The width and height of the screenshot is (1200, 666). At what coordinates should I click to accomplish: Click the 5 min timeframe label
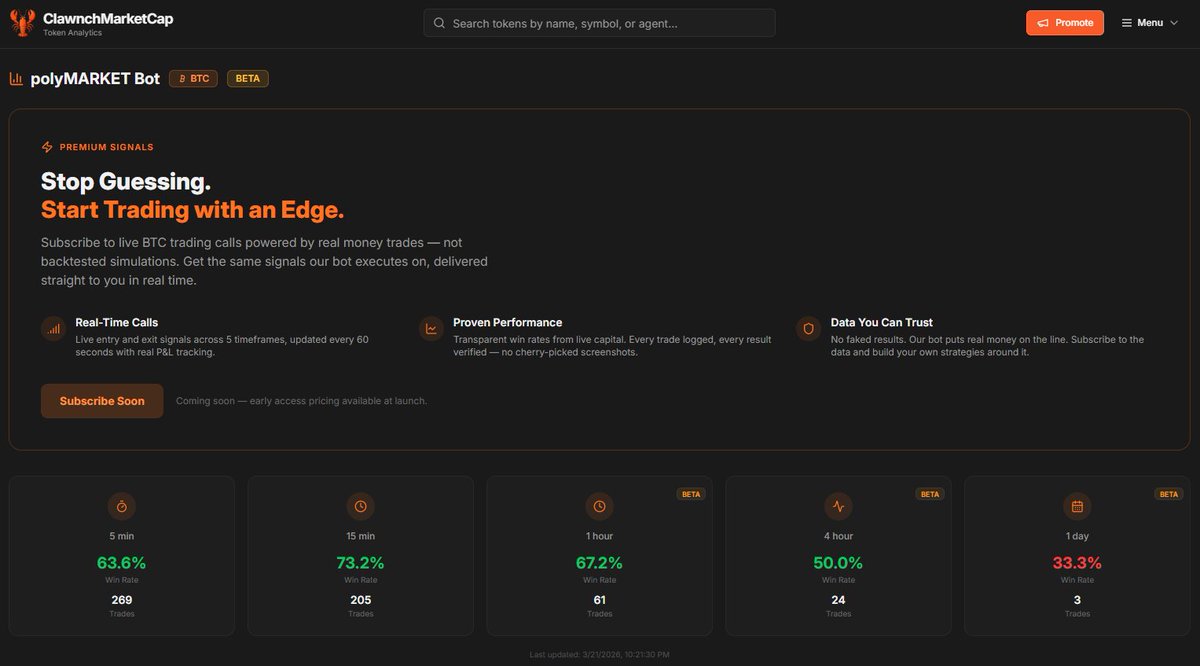coord(121,536)
